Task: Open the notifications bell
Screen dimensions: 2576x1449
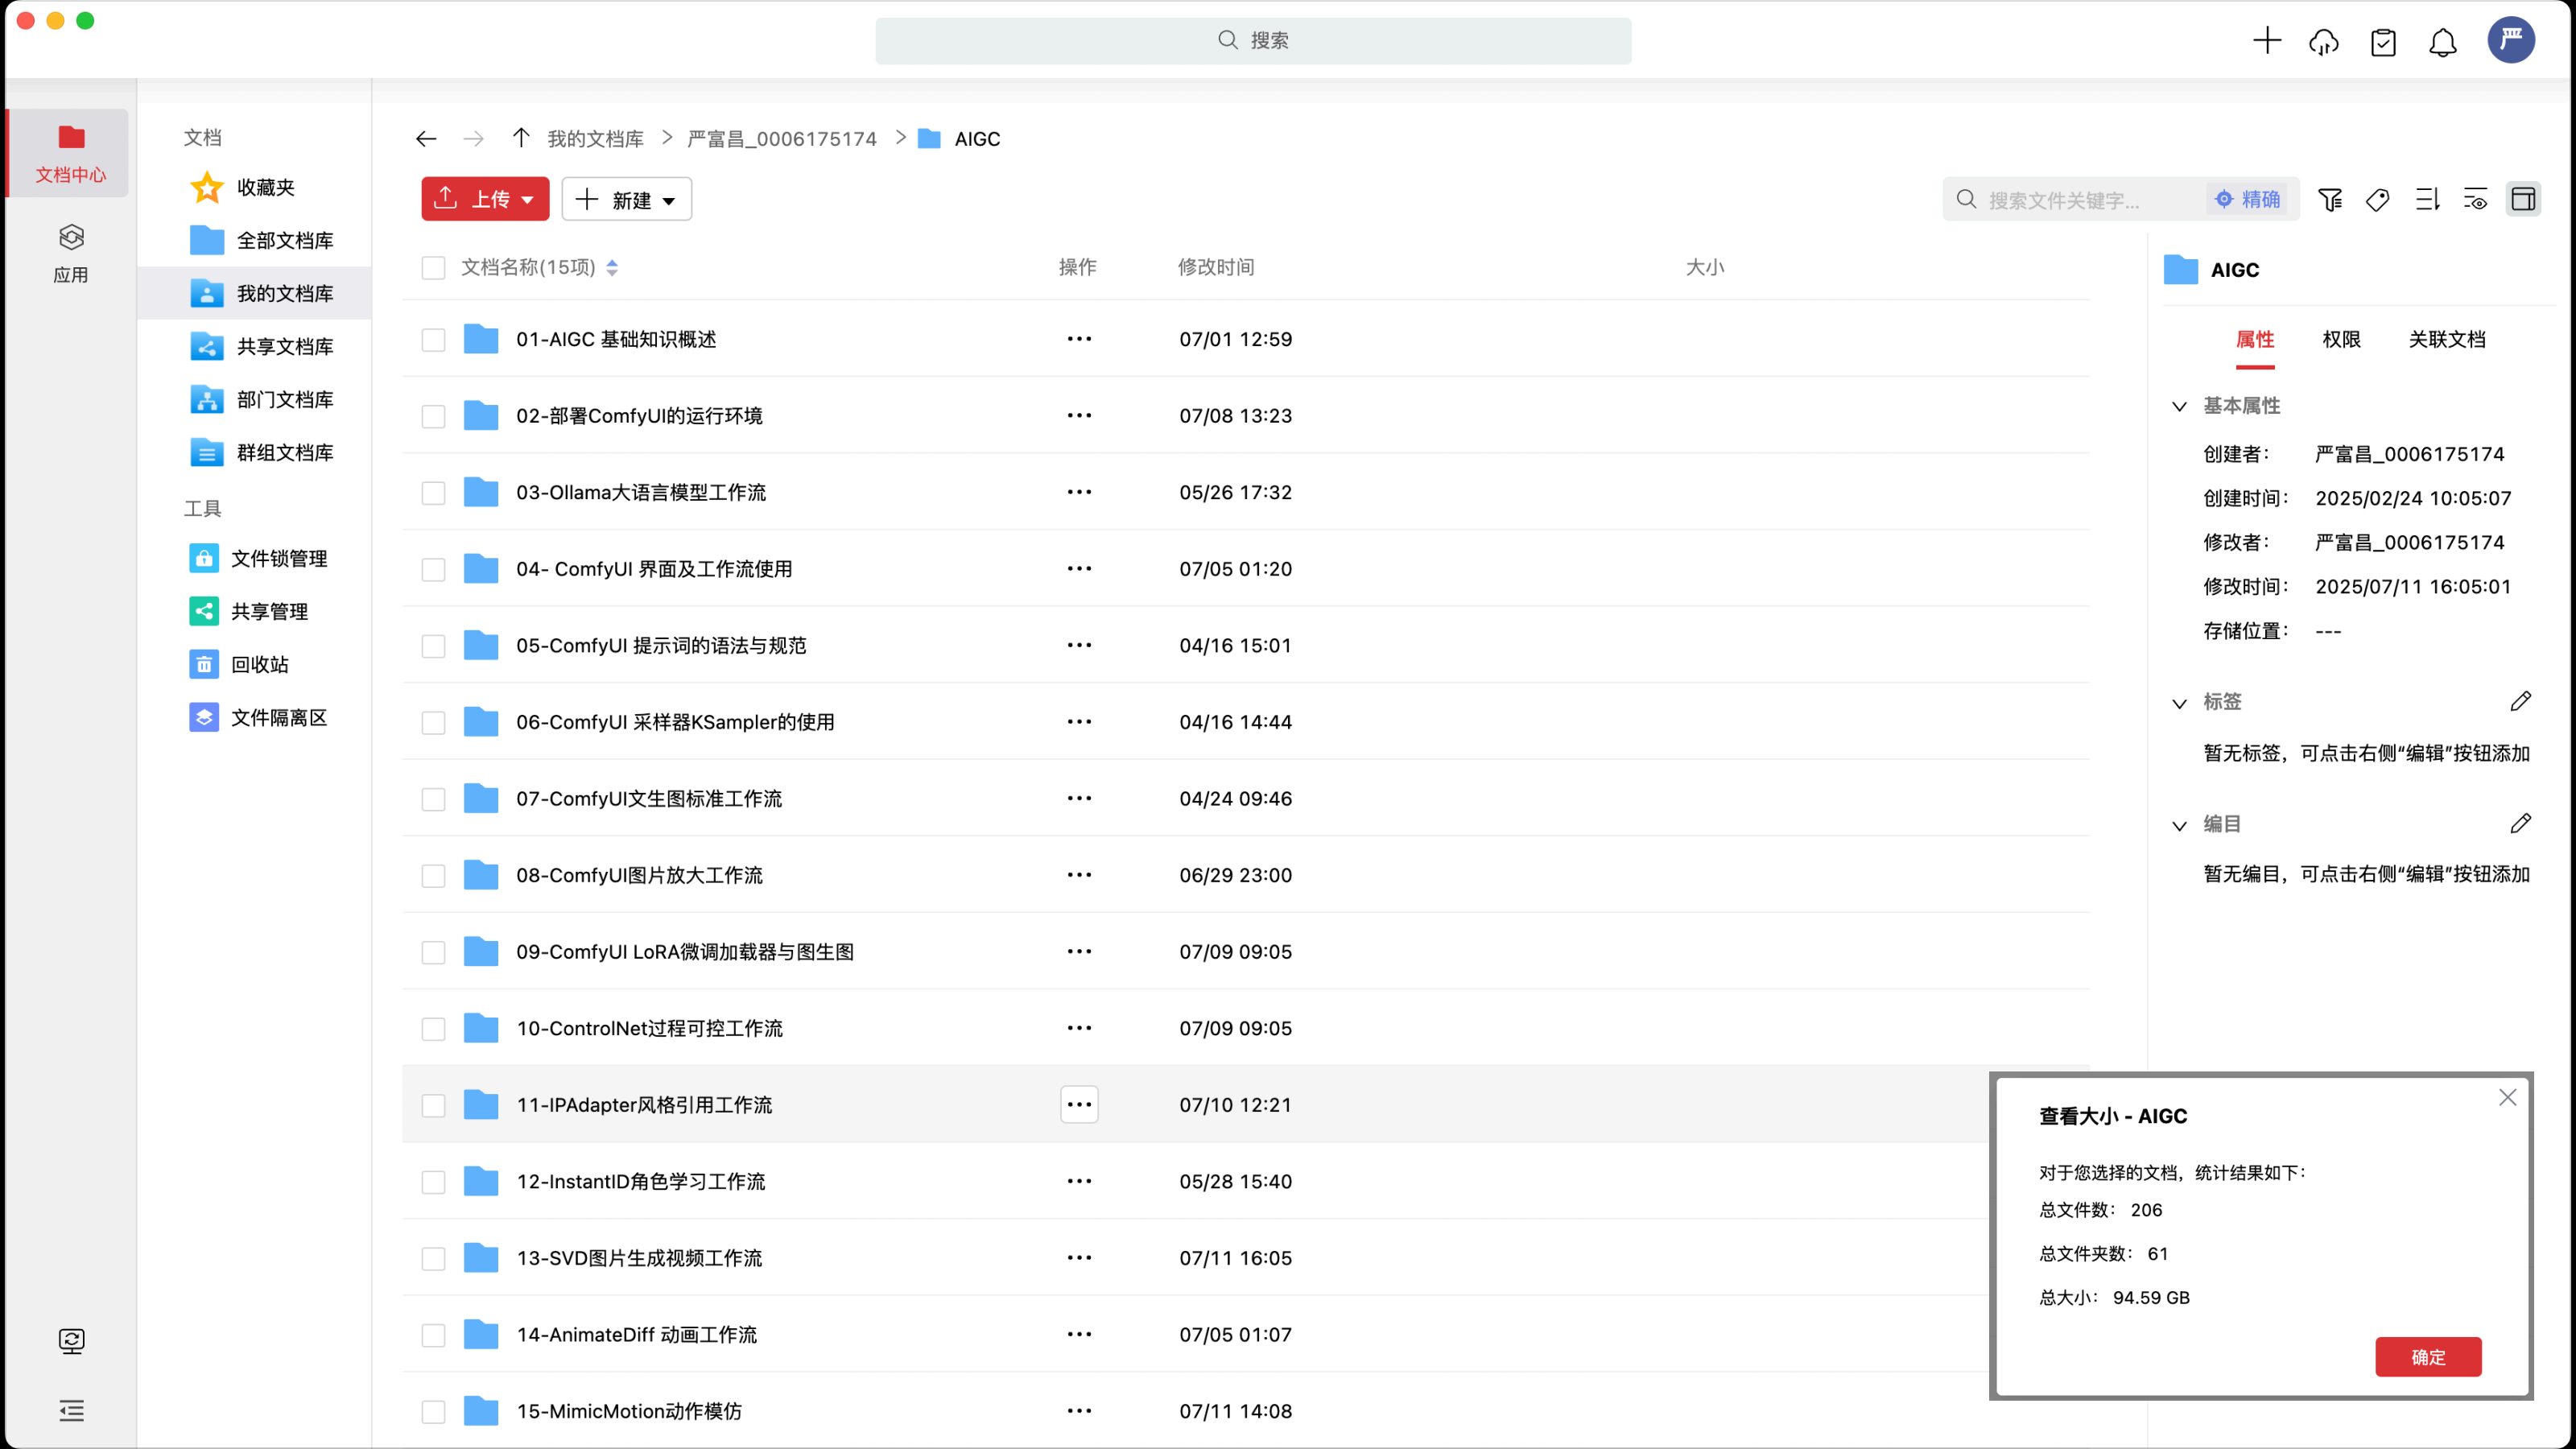Action: coord(2443,41)
